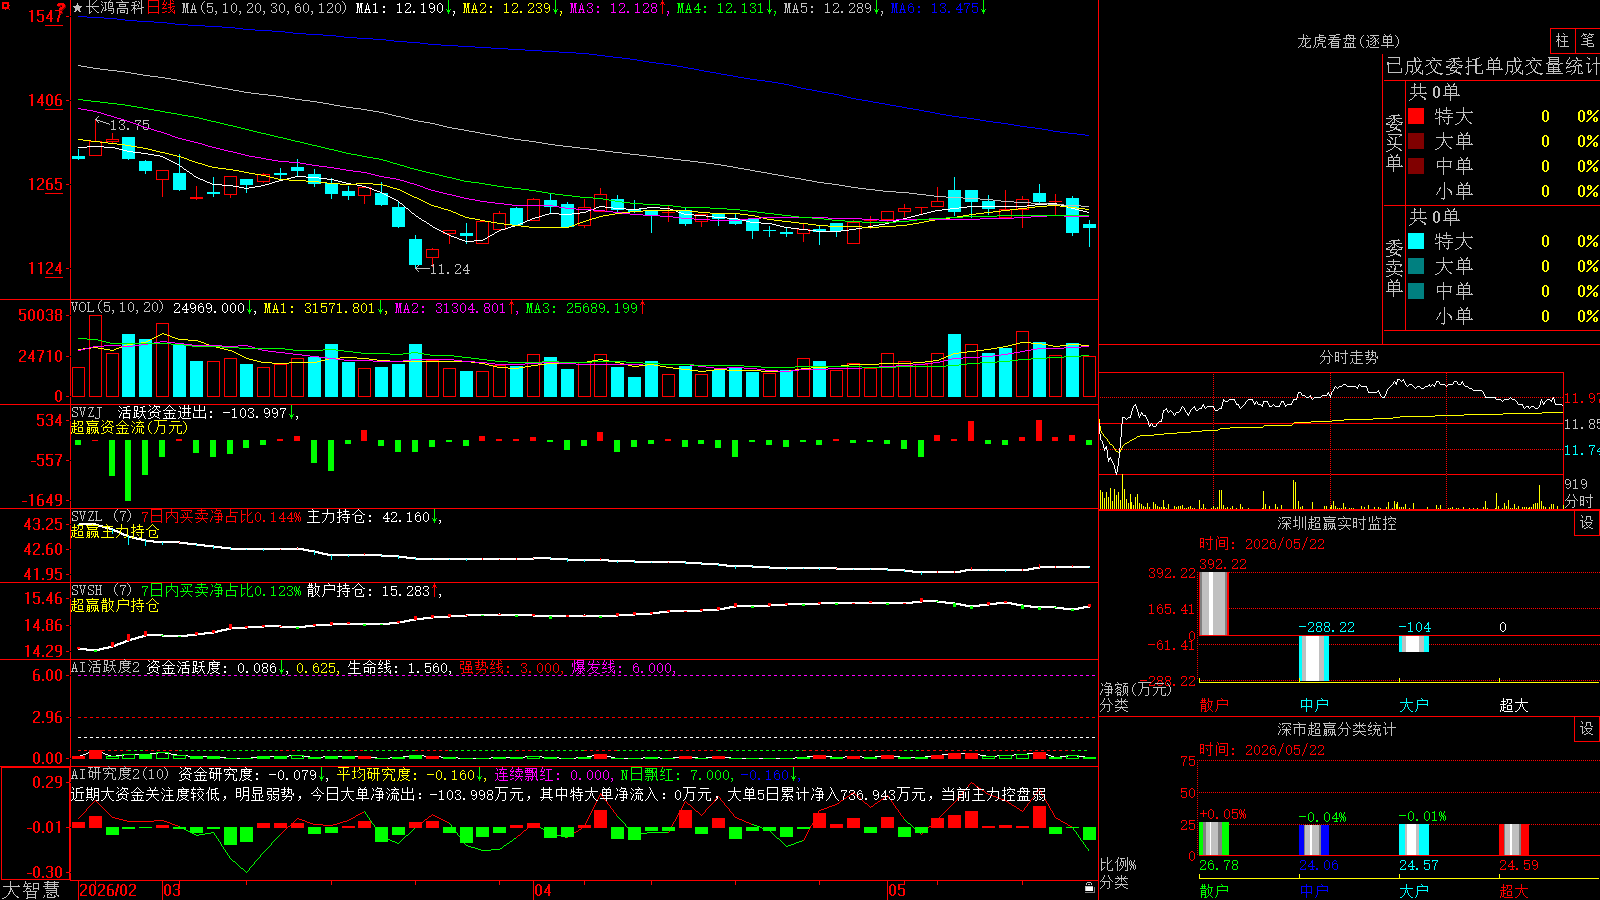Select the 日线 period label
This screenshot has height=900, width=1600.
tap(161, 8)
